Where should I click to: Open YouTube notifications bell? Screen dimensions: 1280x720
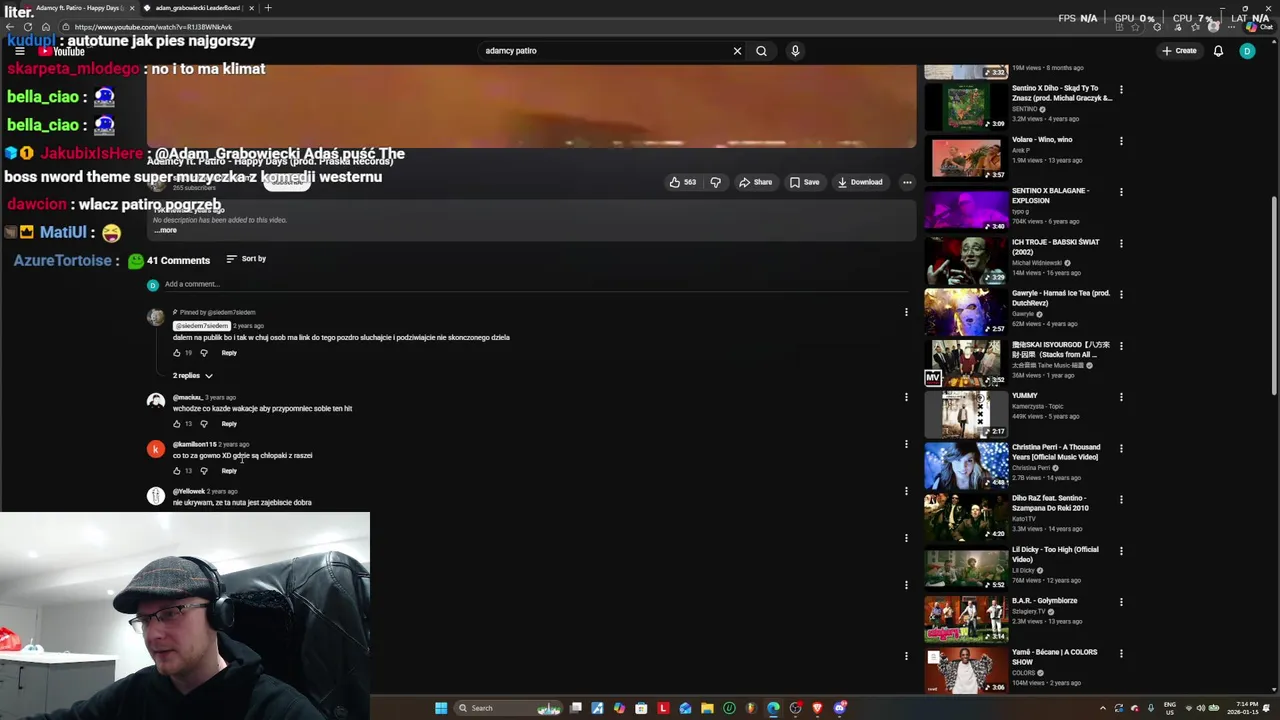coord(1218,51)
